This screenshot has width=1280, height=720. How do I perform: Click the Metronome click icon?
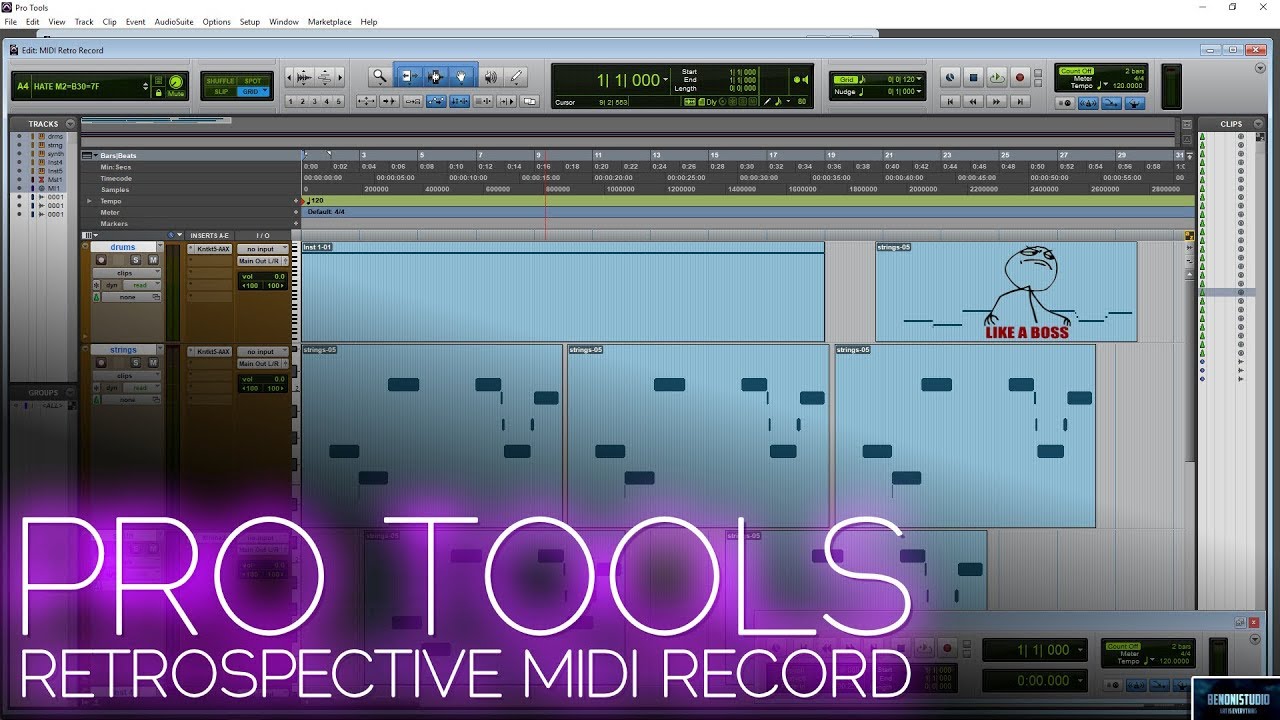tap(1088, 101)
